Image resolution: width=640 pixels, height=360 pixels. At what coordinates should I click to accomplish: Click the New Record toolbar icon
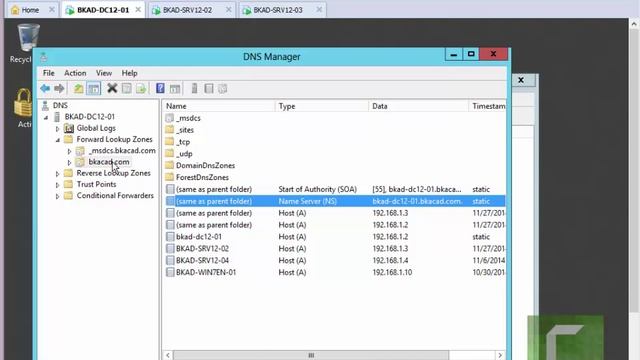[209, 88]
